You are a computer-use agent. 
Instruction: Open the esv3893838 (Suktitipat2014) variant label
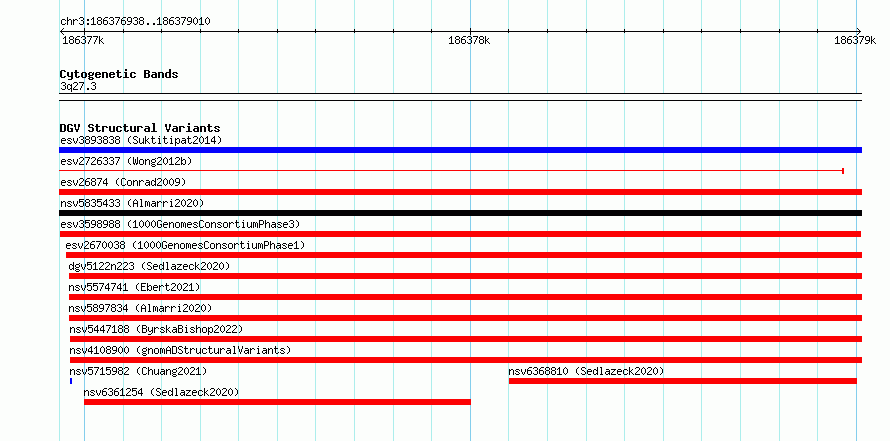tap(141, 140)
